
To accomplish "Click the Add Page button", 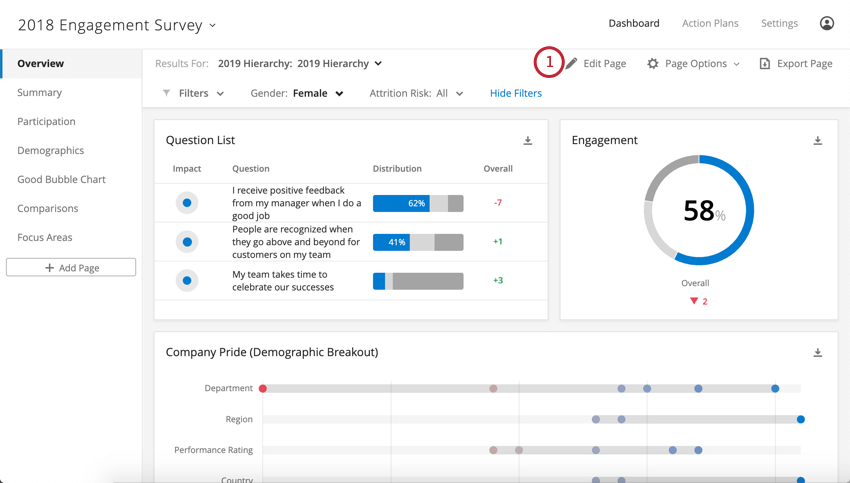I will 71,267.
